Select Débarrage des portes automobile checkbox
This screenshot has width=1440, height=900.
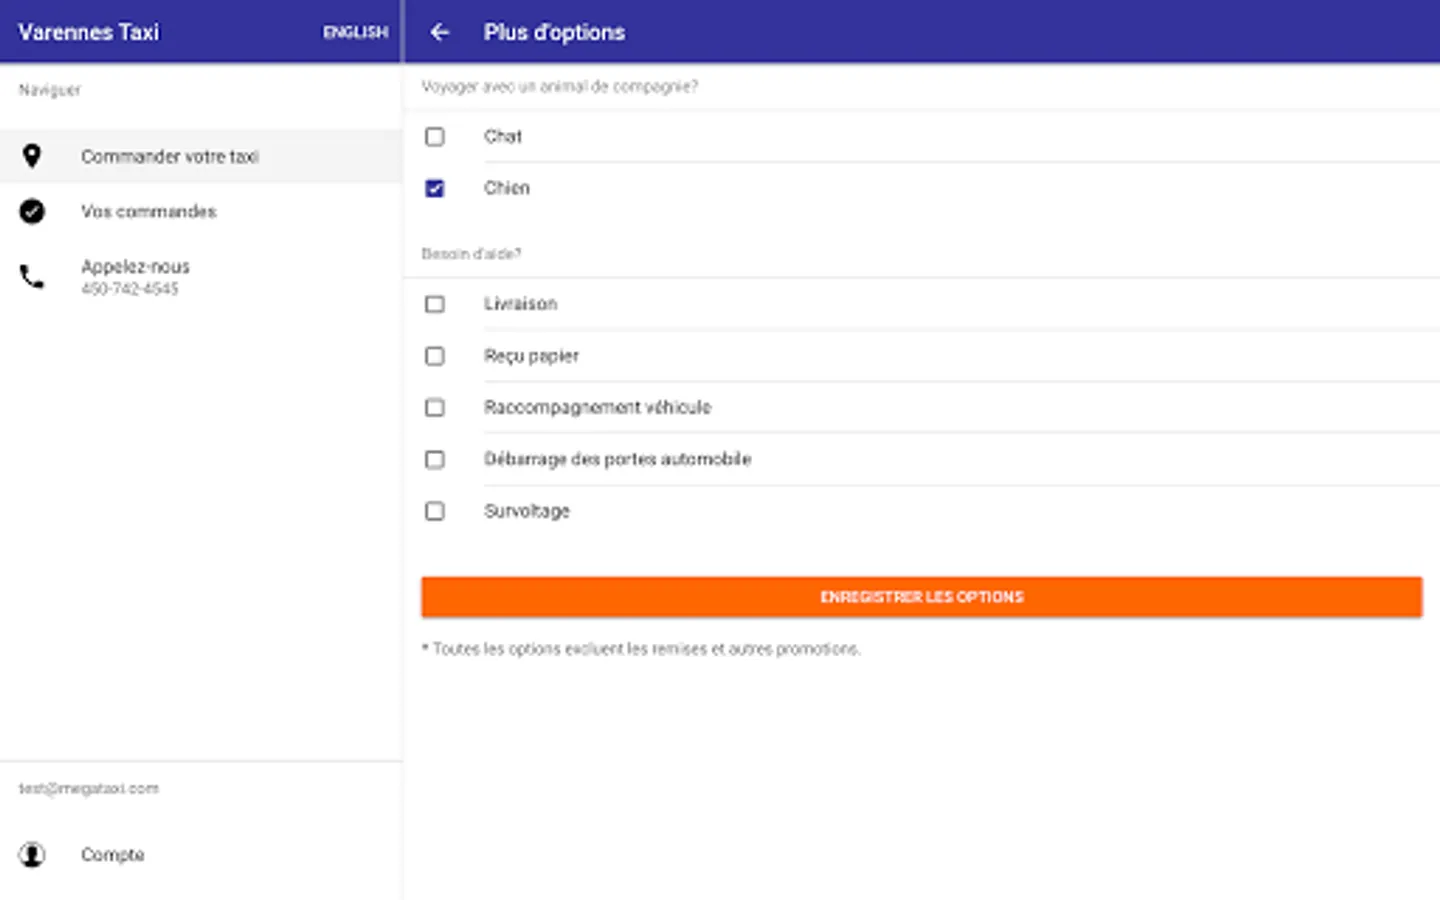click(435, 460)
